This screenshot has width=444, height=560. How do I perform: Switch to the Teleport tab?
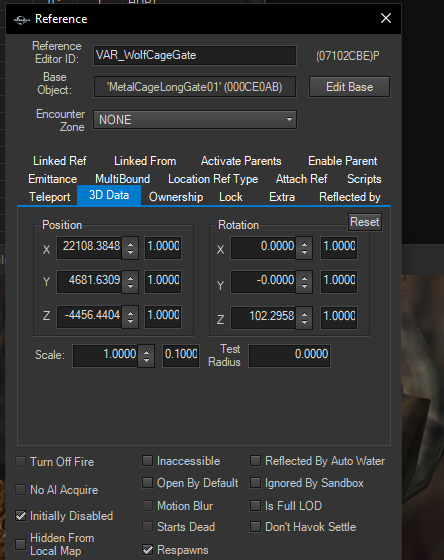point(50,197)
